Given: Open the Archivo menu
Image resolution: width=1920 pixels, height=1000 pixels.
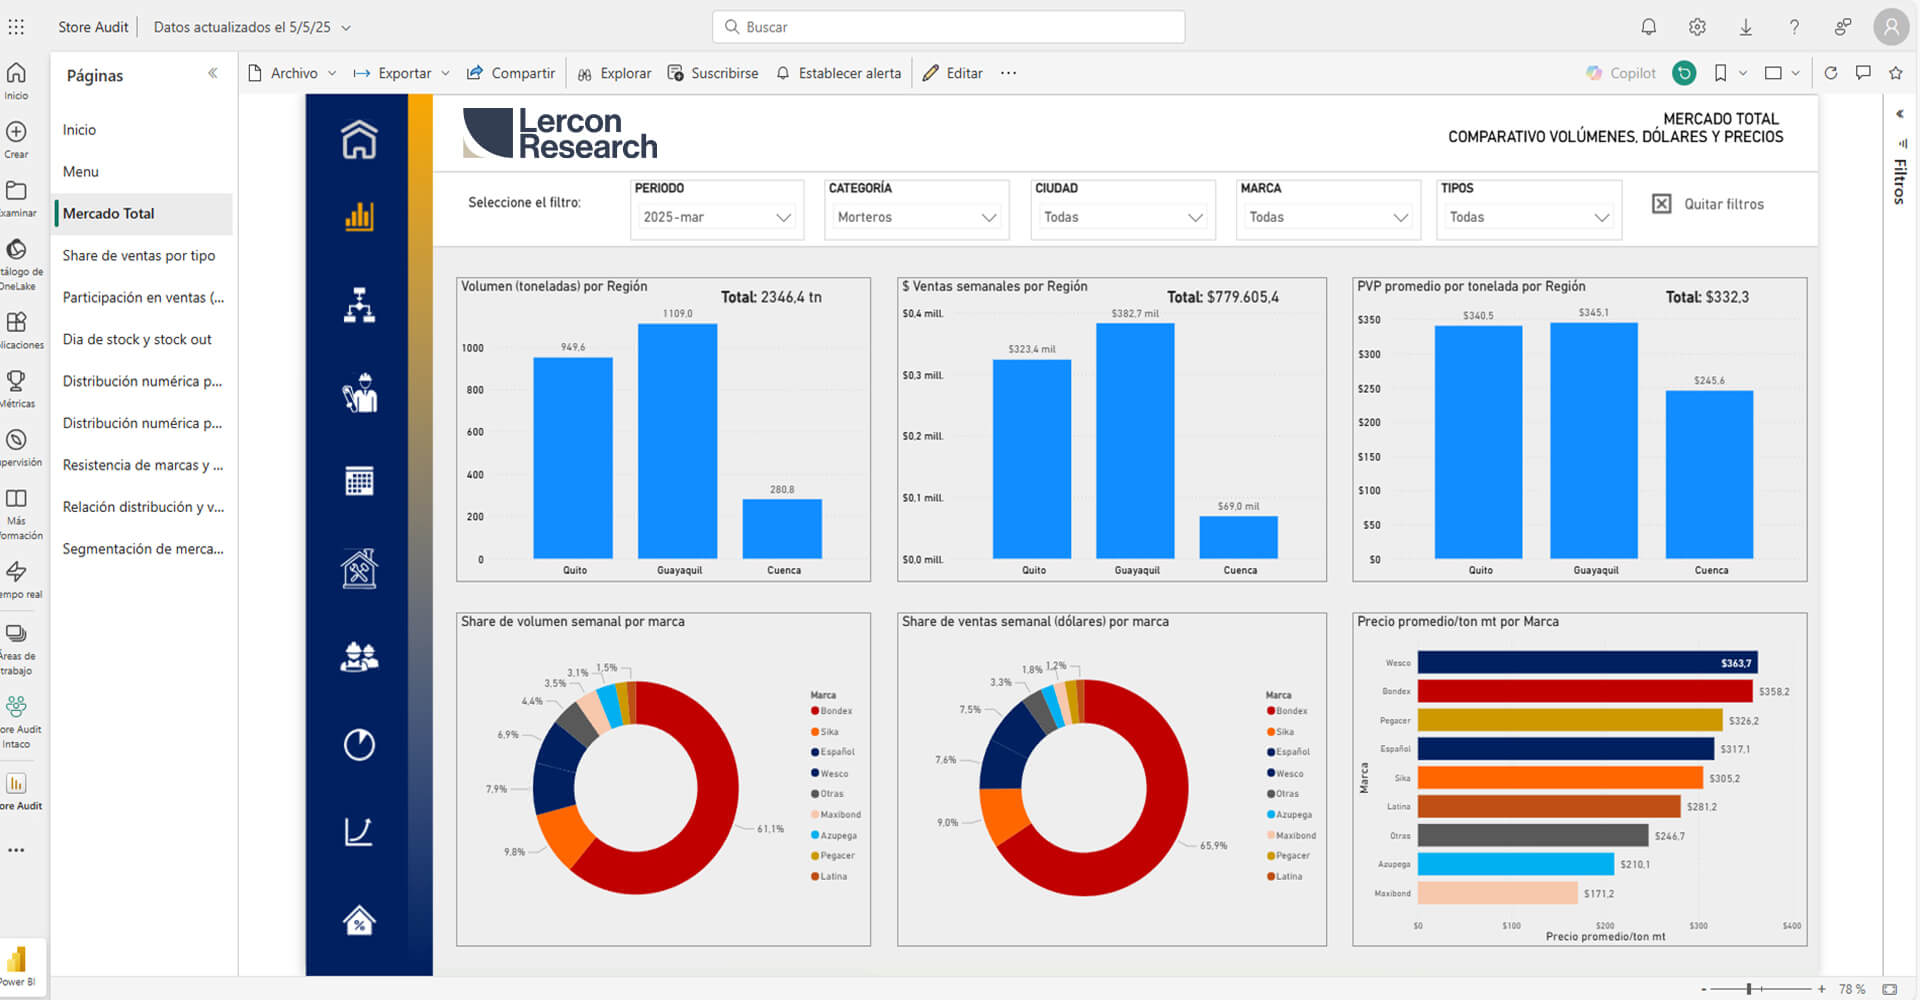Looking at the screenshot, I should [293, 73].
